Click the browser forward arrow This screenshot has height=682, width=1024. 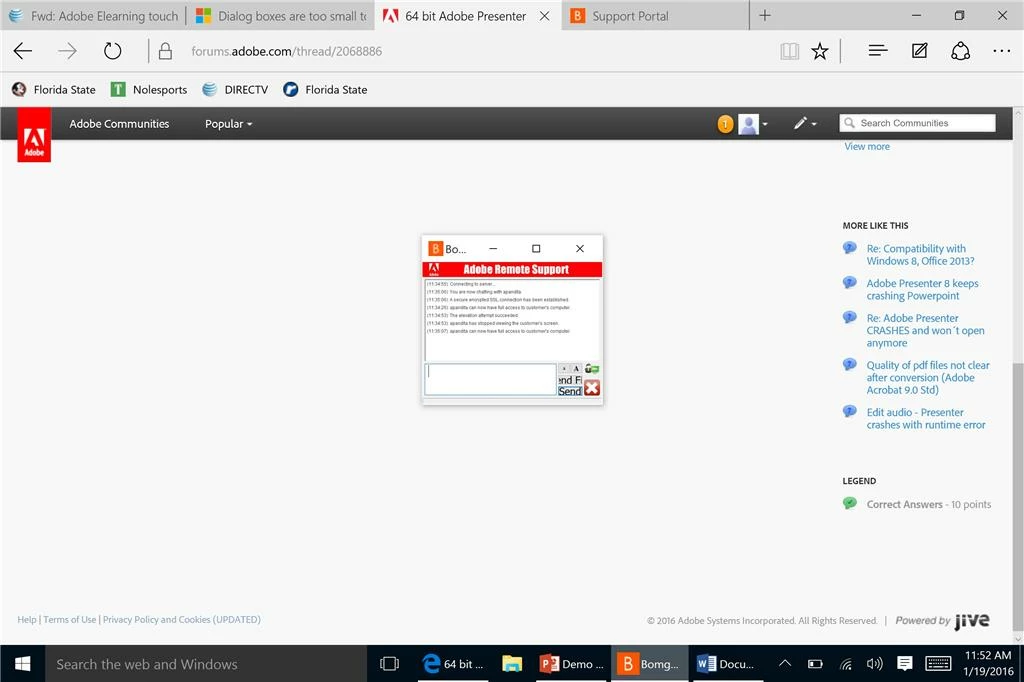67,51
